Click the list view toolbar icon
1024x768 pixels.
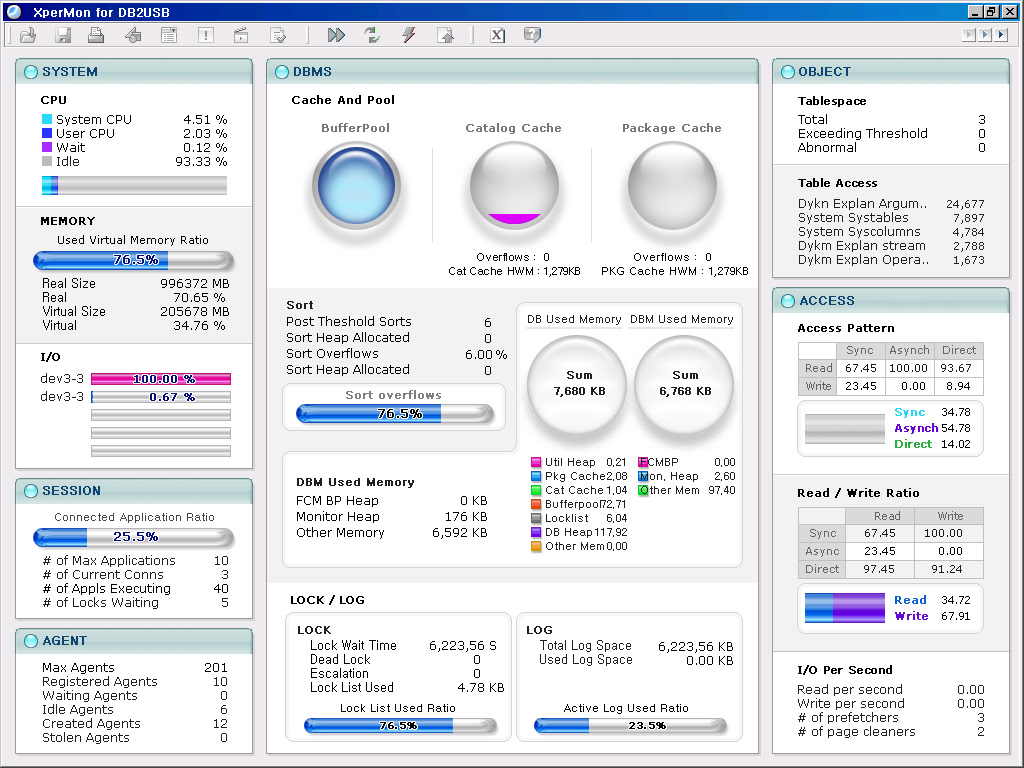[169, 35]
